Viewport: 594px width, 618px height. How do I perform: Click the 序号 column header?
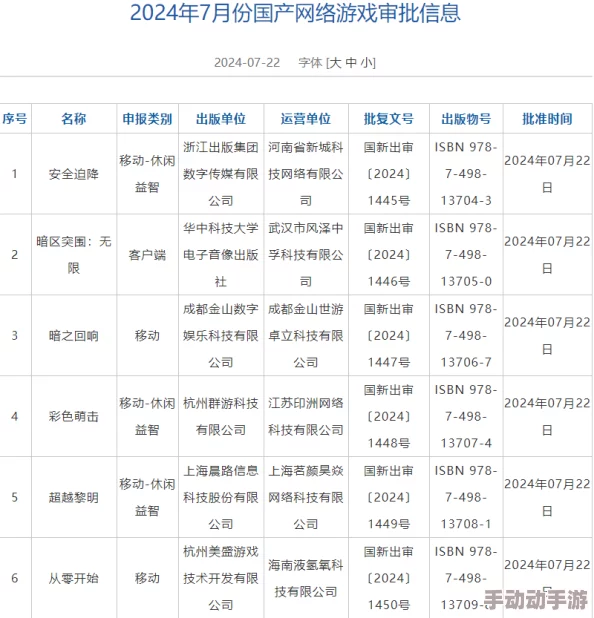click(x=15, y=119)
